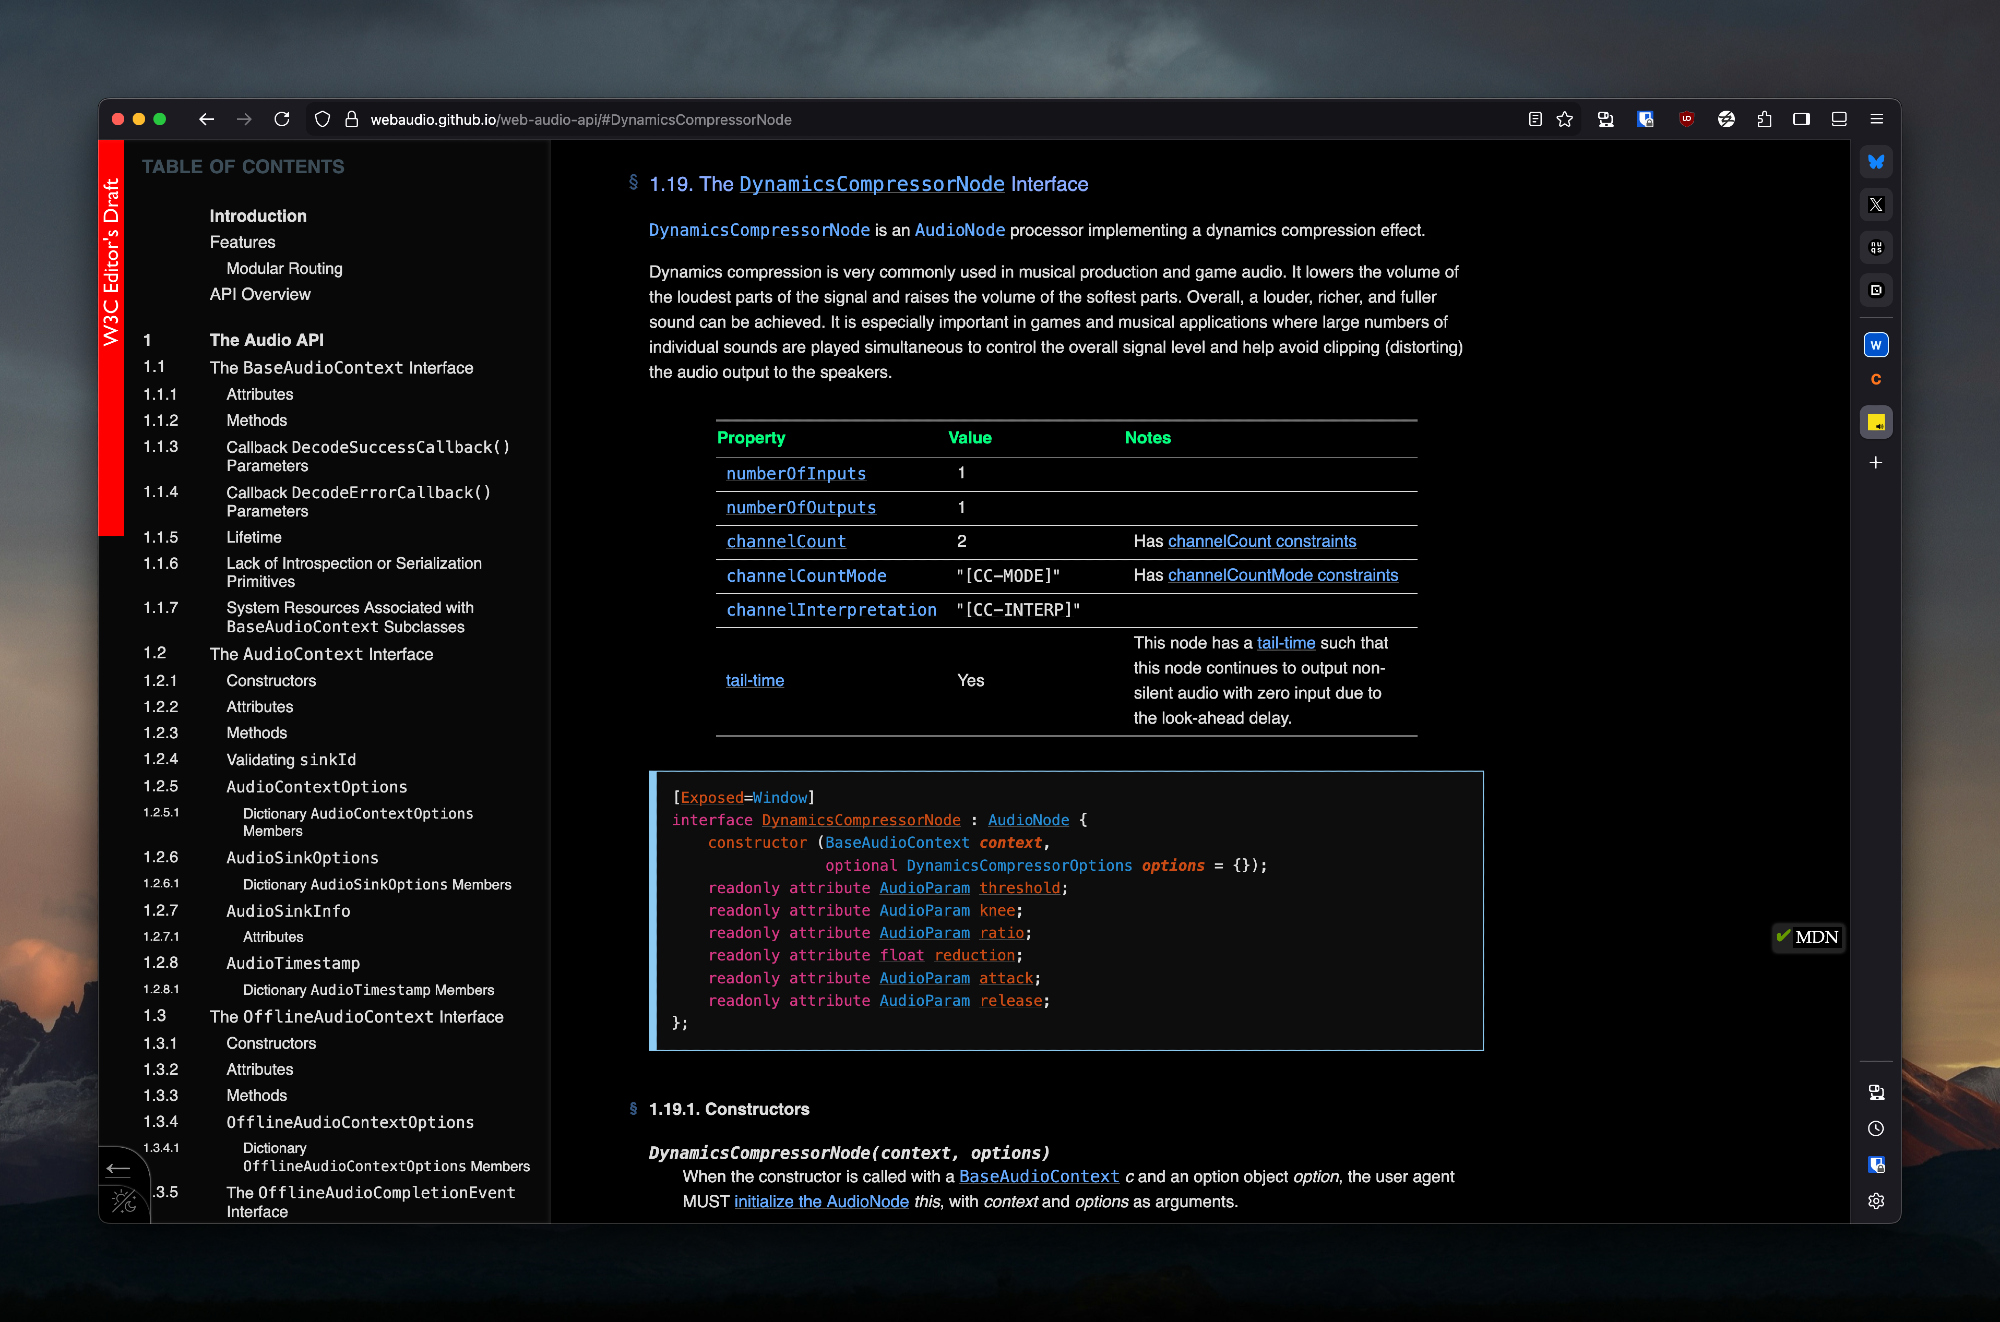Switch to the blue W sidebar tab
This screenshot has height=1322, width=2000.
point(1876,345)
